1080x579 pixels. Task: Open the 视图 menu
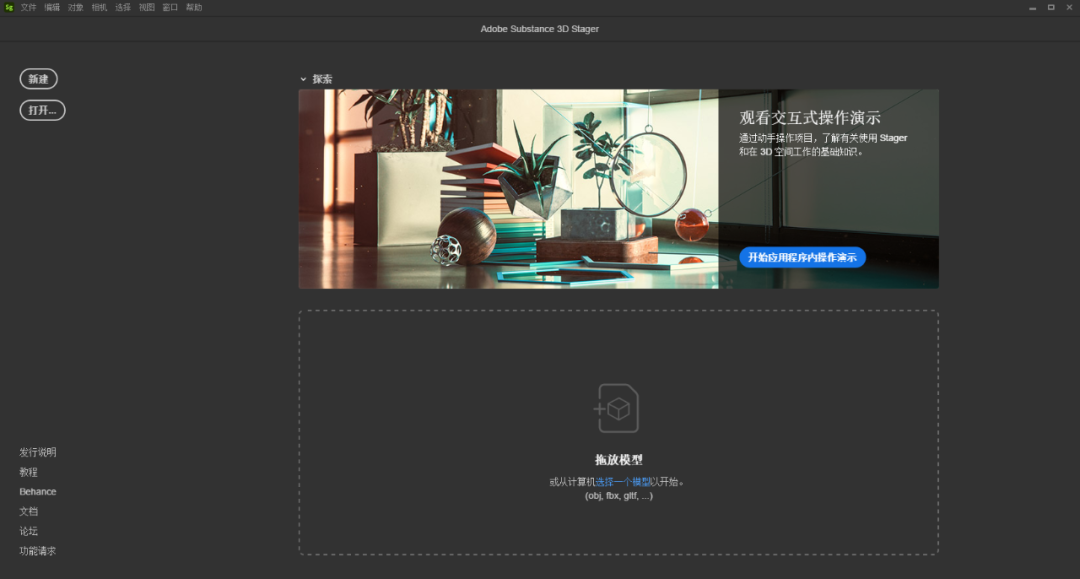point(147,7)
